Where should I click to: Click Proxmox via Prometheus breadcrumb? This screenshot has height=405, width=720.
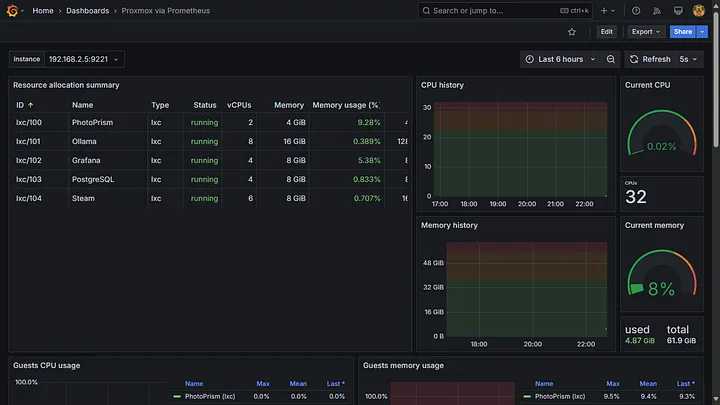(165, 11)
